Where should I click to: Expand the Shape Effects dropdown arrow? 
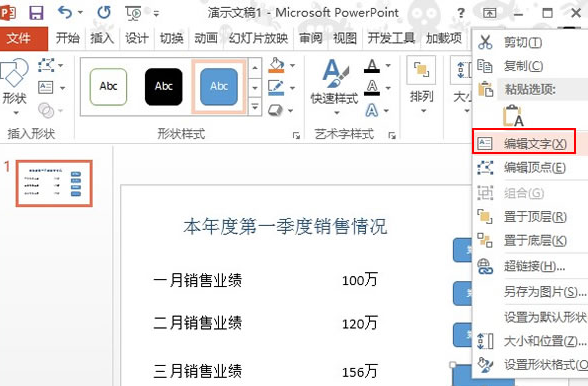pos(291,111)
